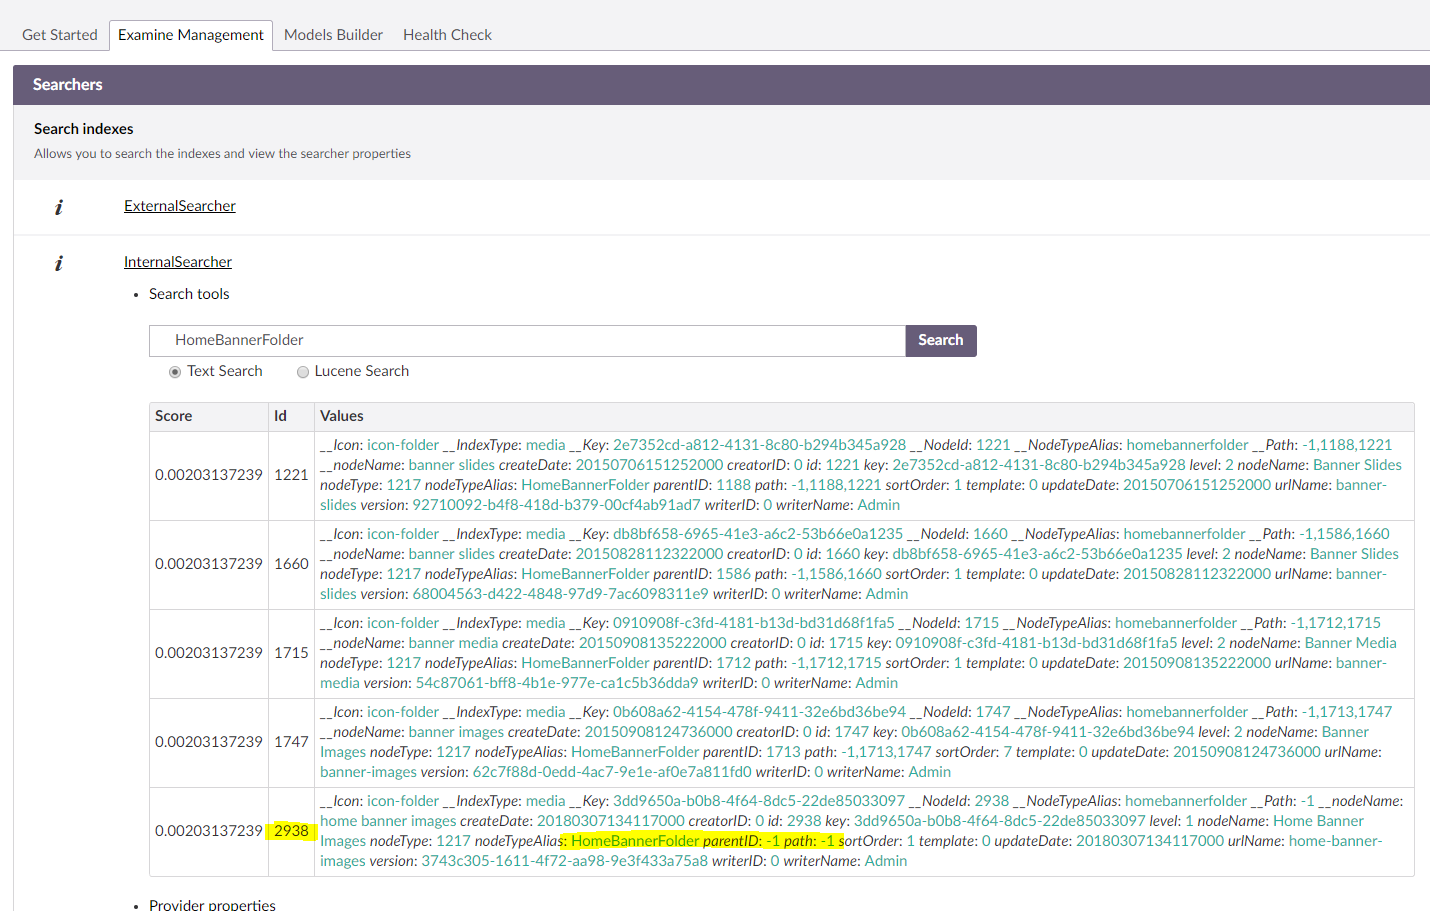Focus the HomeBannerFolder search input field
Image resolution: width=1430 pixels, height=911 pixels.
point(527,341)
